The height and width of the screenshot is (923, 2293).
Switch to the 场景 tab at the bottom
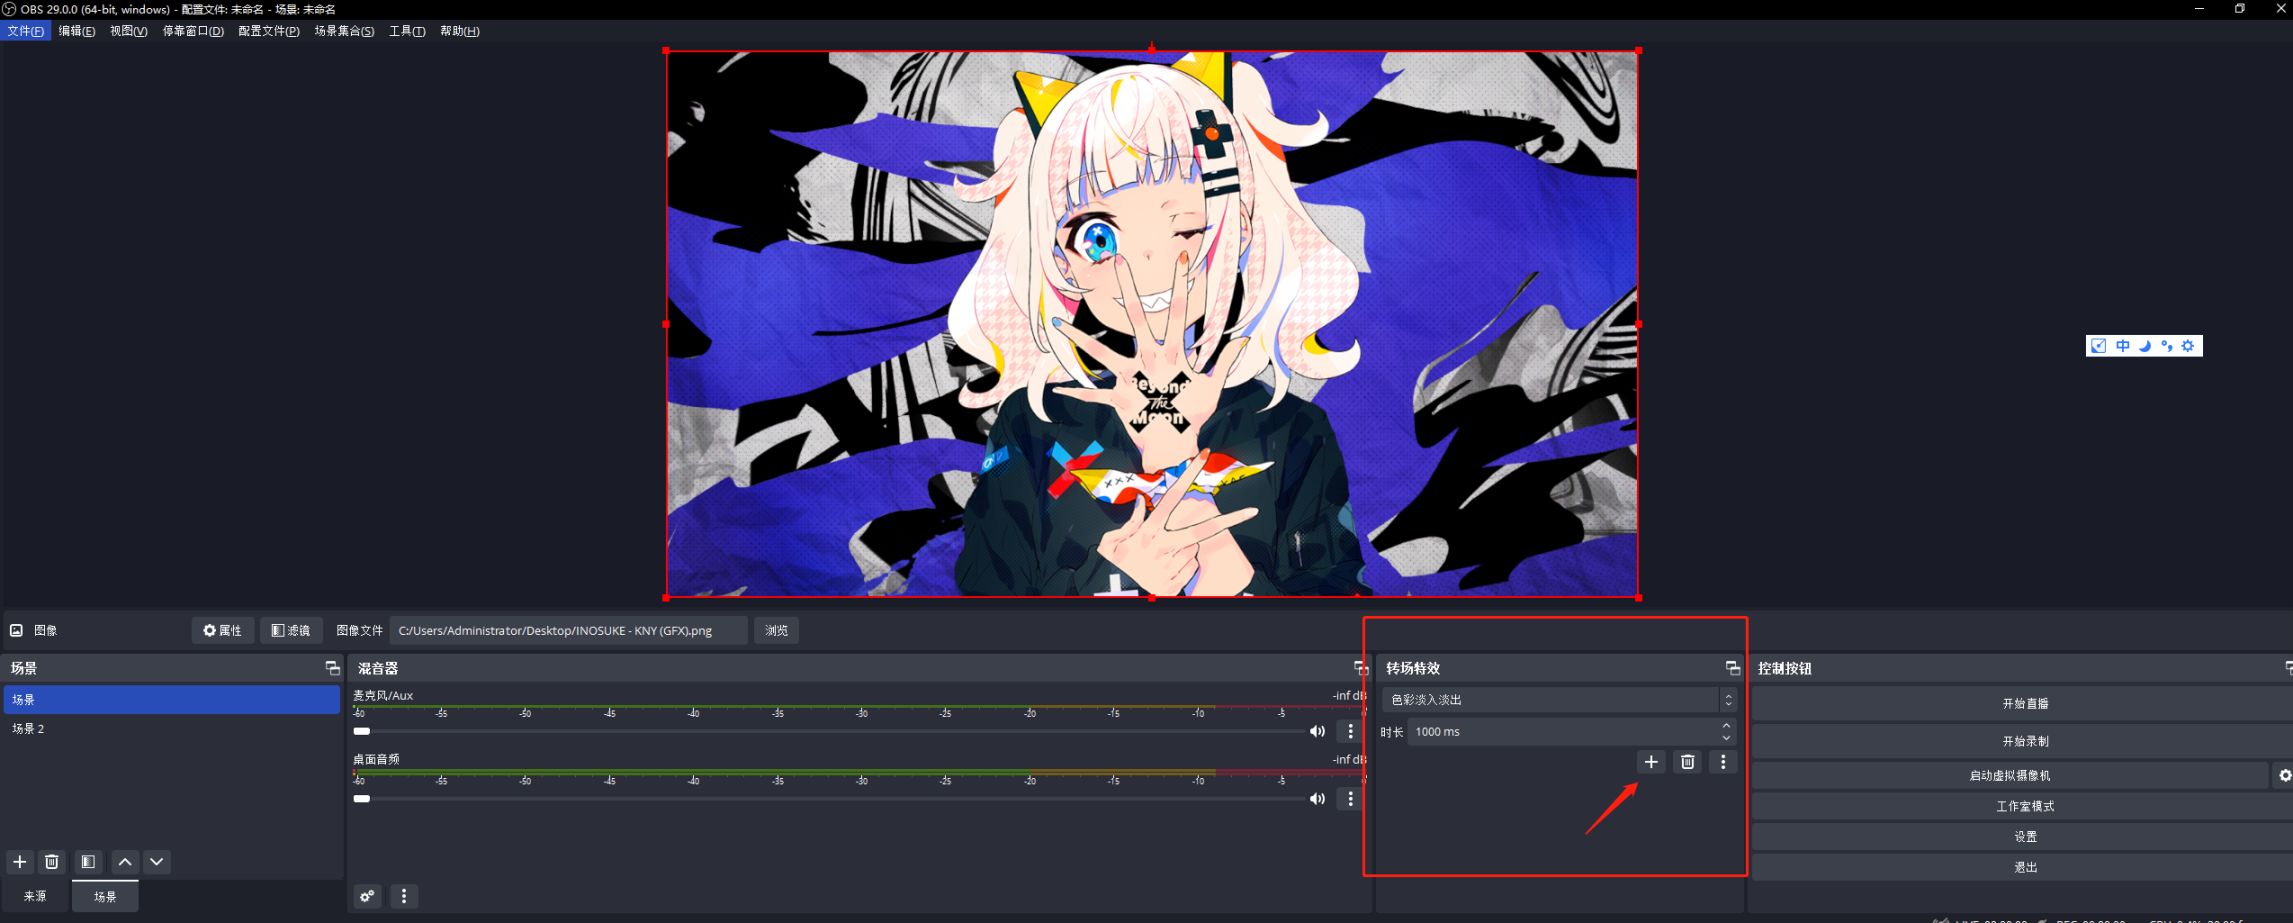coord(105,896)
